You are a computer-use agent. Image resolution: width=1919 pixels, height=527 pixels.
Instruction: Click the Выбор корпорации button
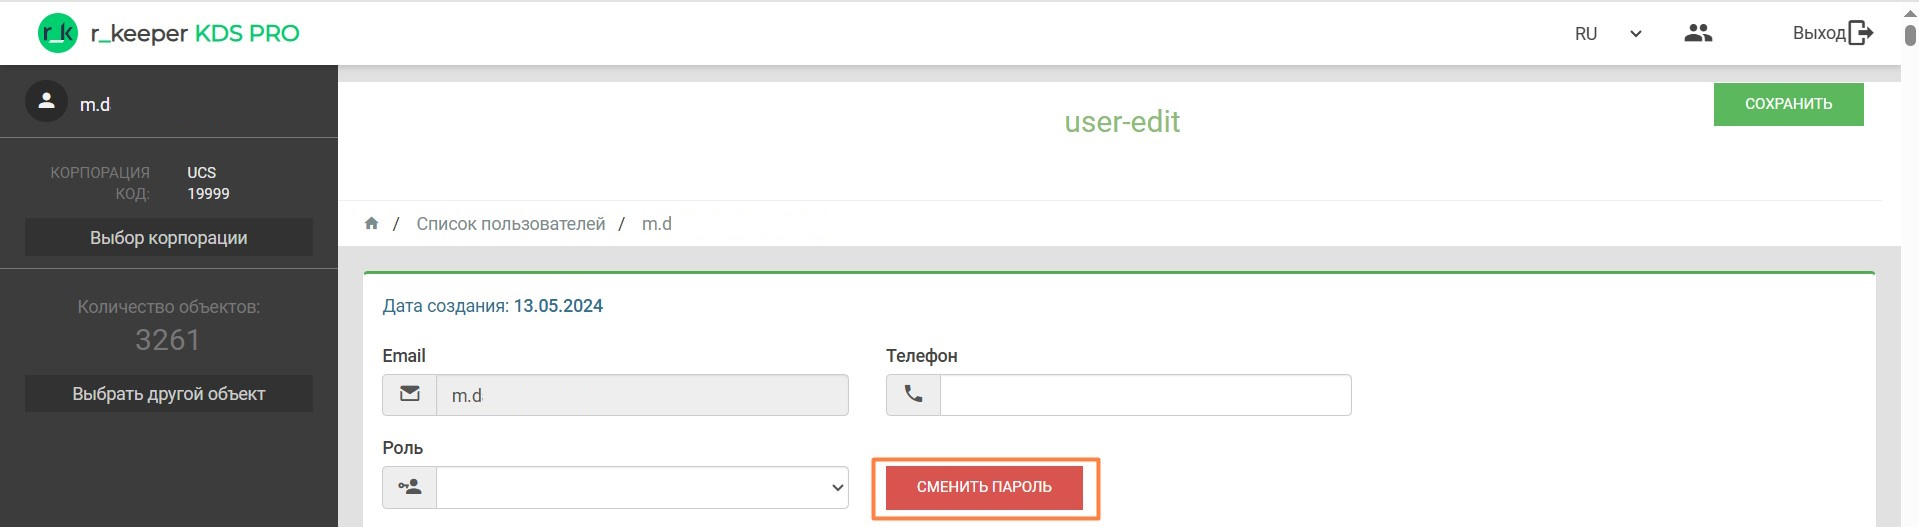point(169,238)
